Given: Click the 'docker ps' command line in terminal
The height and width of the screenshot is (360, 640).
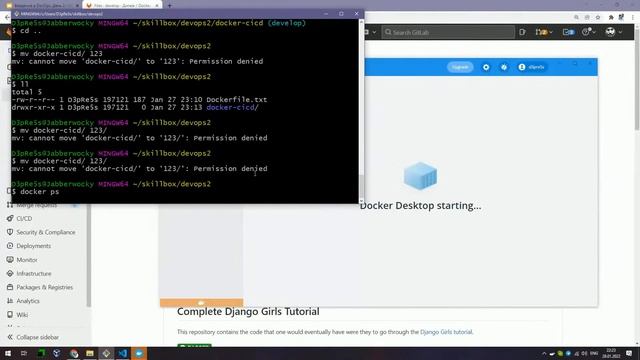Looking at the screenshot, I should [x=39, y=191].
